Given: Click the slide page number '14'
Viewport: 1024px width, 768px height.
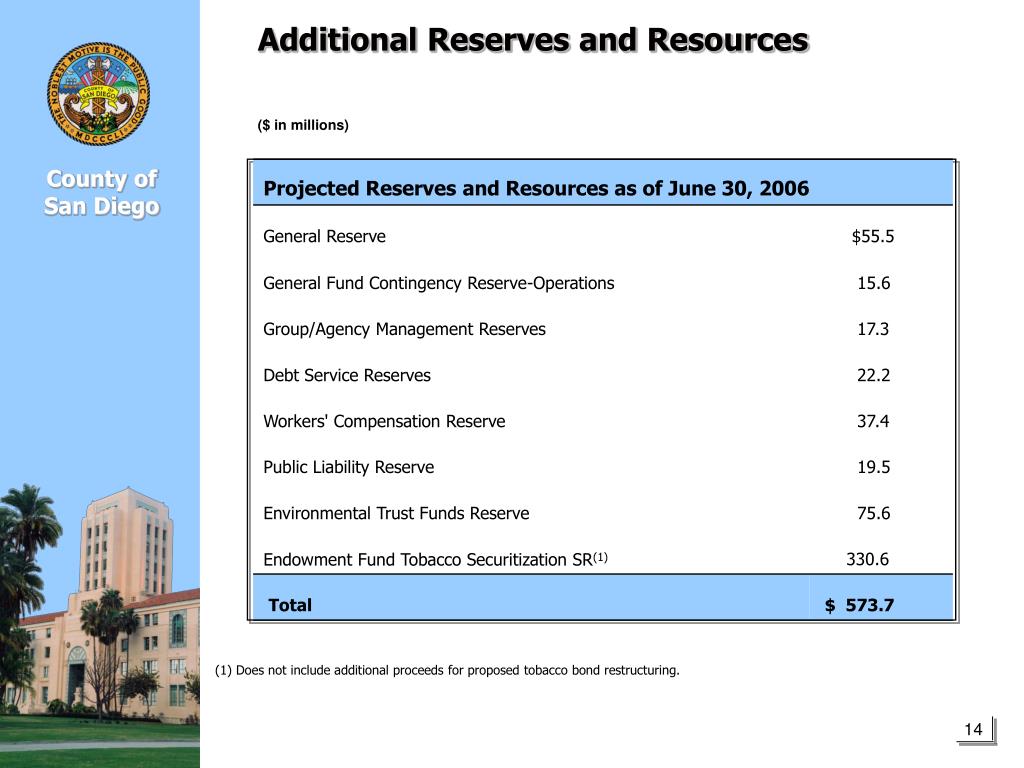Looking at the screenshot, I should pyautogui.click(x=973, y=729).
